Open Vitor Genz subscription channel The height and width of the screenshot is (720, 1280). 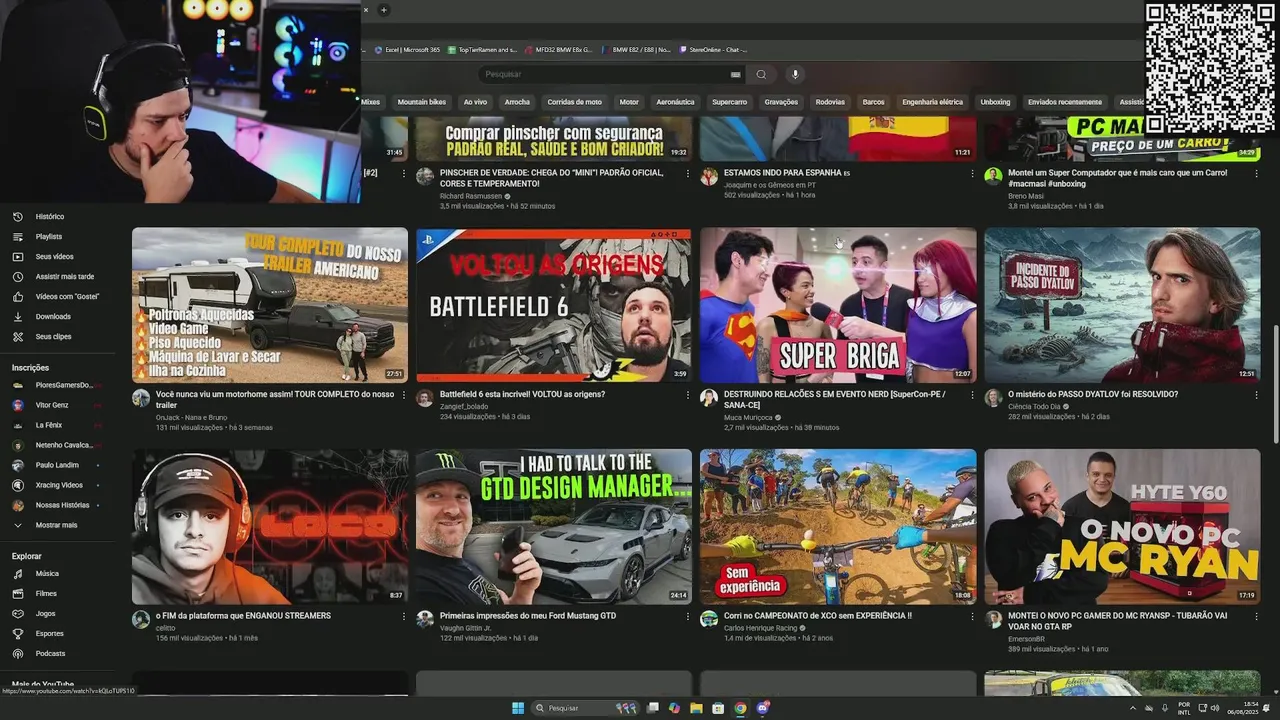click(x=52, y=405)
